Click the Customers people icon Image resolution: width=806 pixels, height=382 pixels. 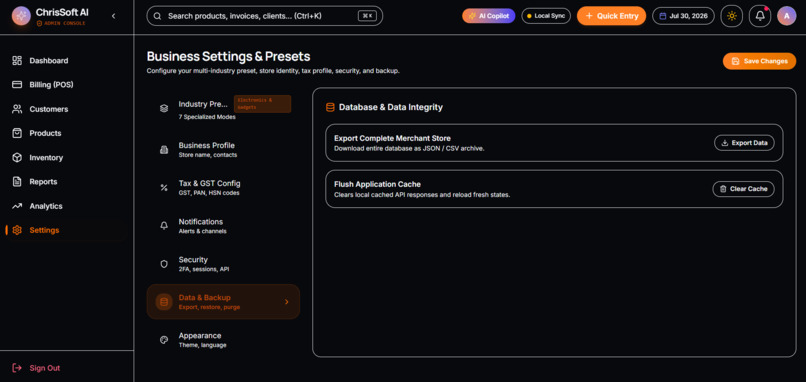(17, 109)
